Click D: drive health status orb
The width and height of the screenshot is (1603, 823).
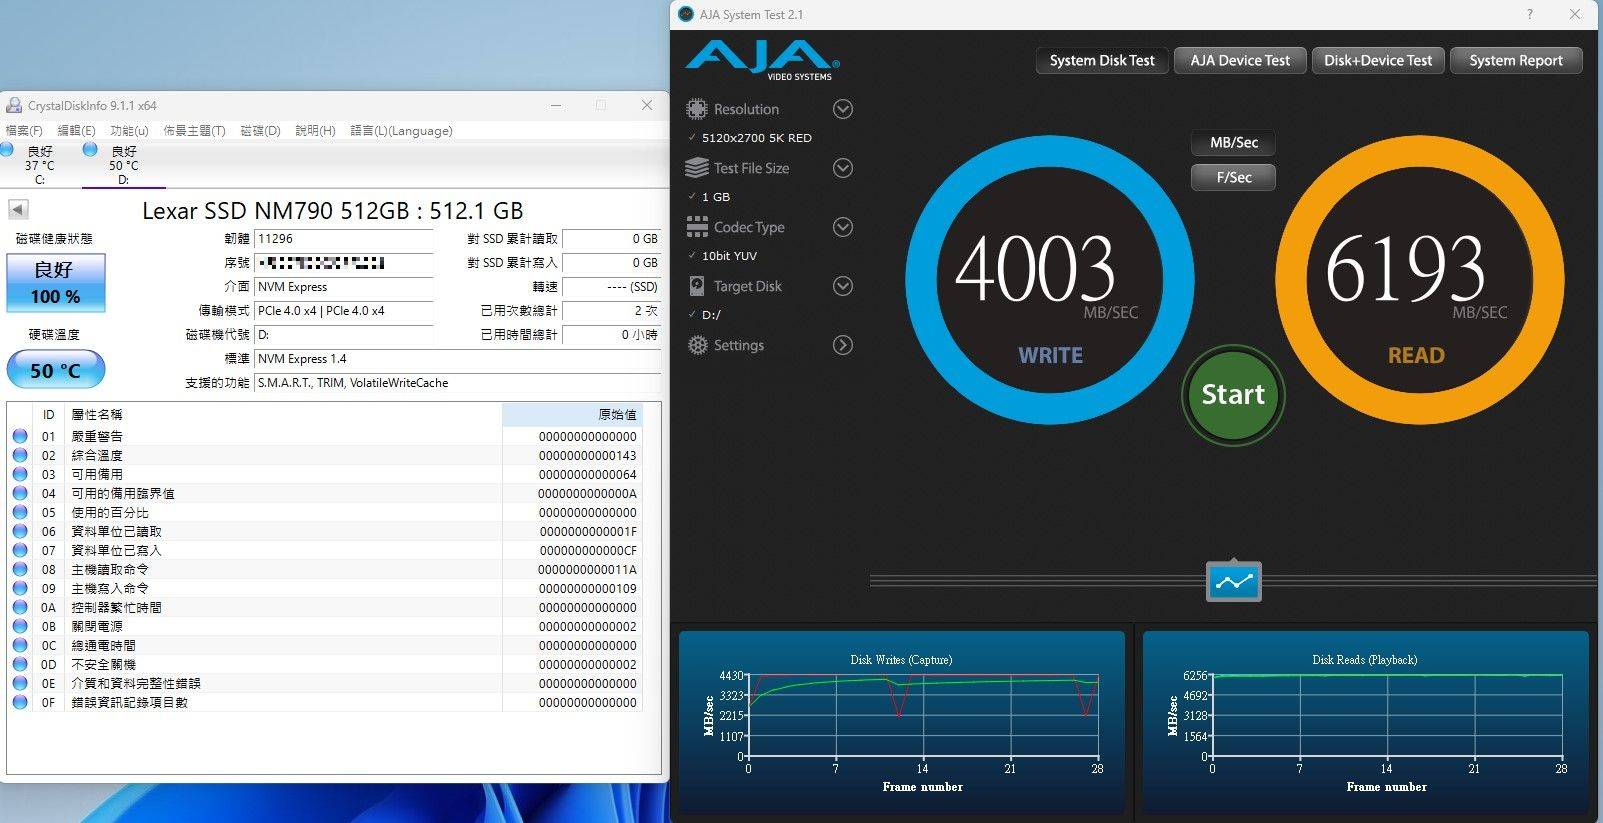(90, 150)
